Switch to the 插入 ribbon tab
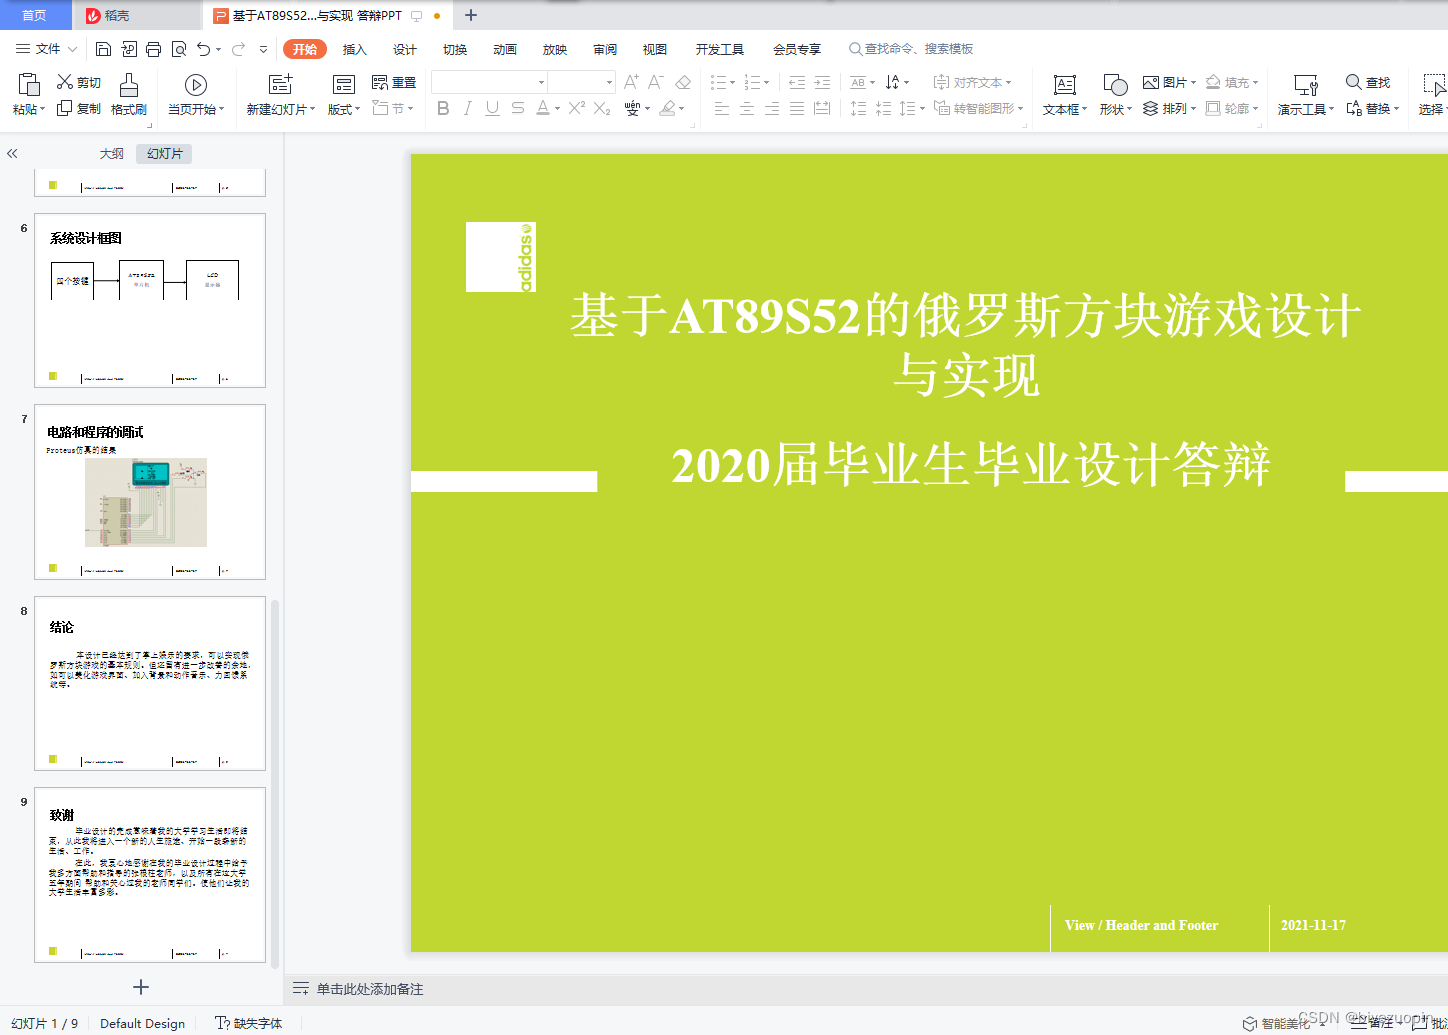 pyautogui.click(x=354, y=48)
